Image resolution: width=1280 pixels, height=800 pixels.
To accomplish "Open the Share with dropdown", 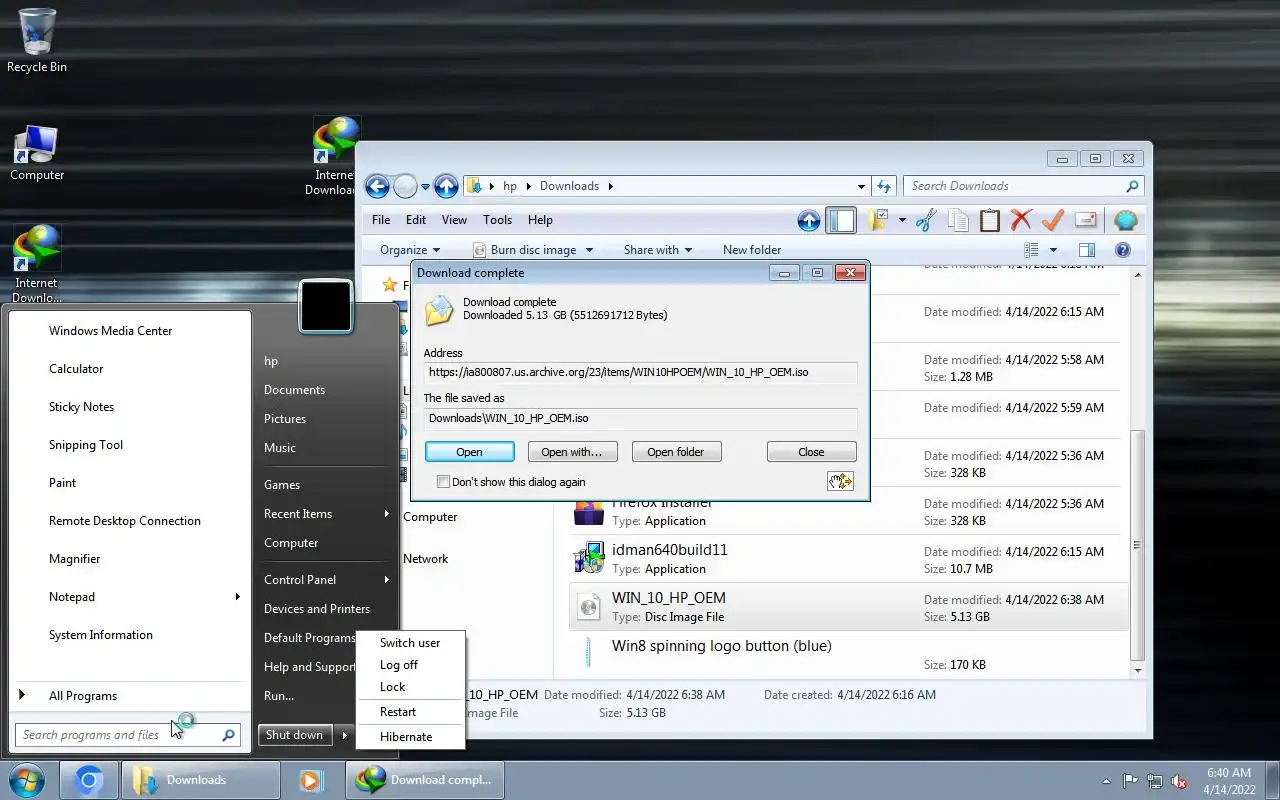I will [658, 250].
